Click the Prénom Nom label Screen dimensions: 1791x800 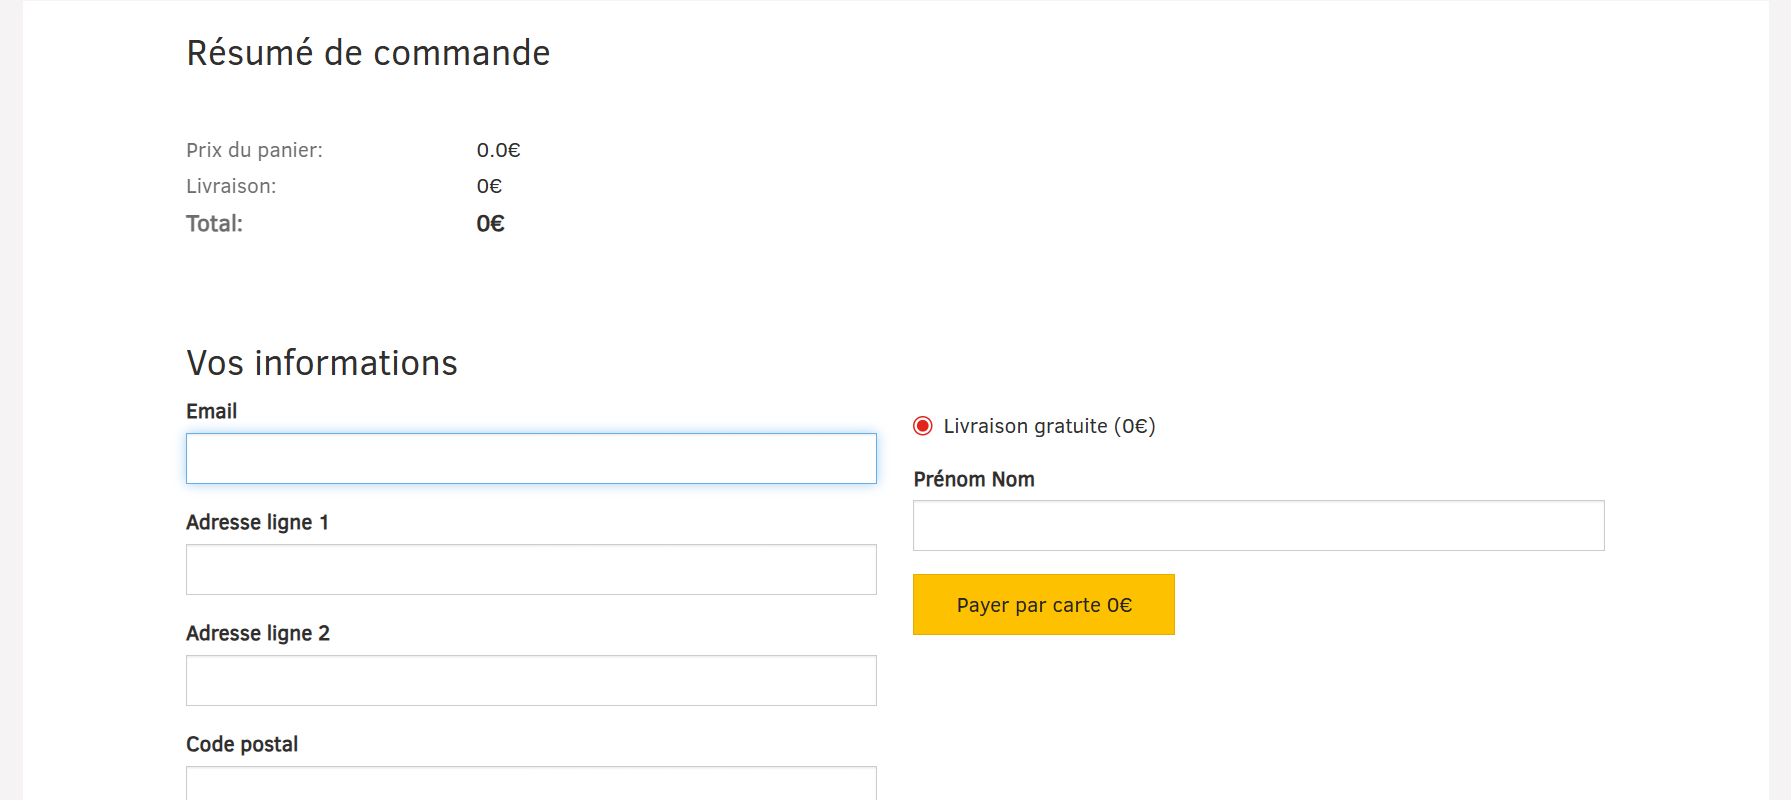click(x=973, y=479)
